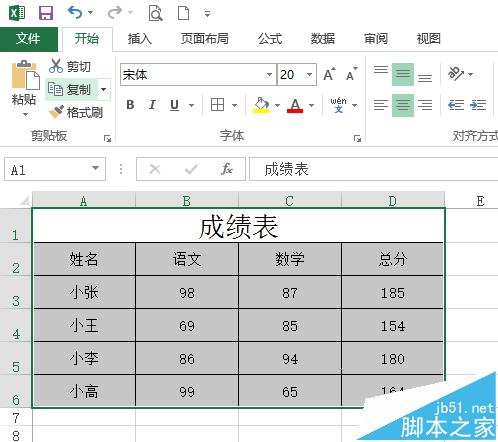Increase font size with large A
This screenshot has height=442, width=498.
click(330, 74)
